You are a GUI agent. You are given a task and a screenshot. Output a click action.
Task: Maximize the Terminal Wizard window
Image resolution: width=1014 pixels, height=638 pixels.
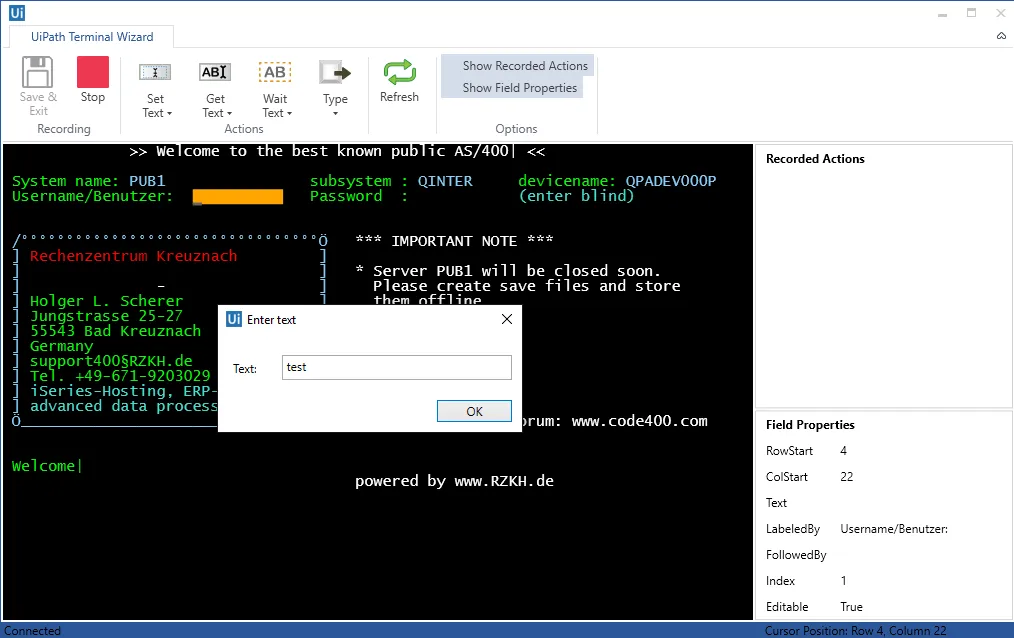[971, 13]
